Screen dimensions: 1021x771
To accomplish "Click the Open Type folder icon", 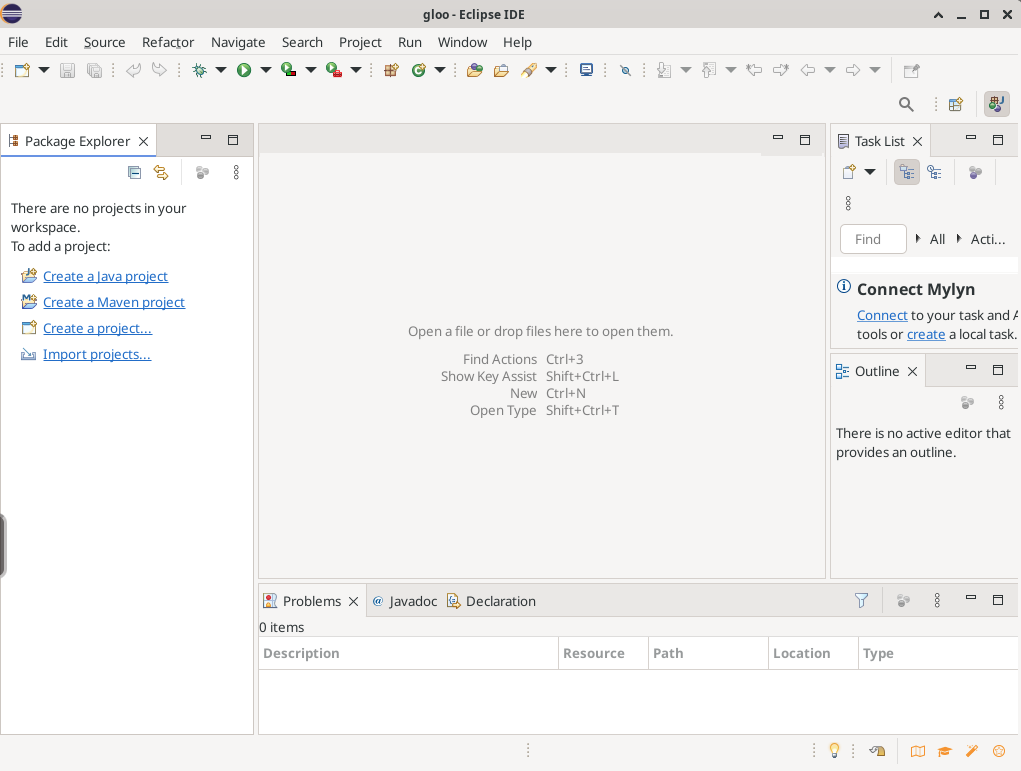I will 475,70.
